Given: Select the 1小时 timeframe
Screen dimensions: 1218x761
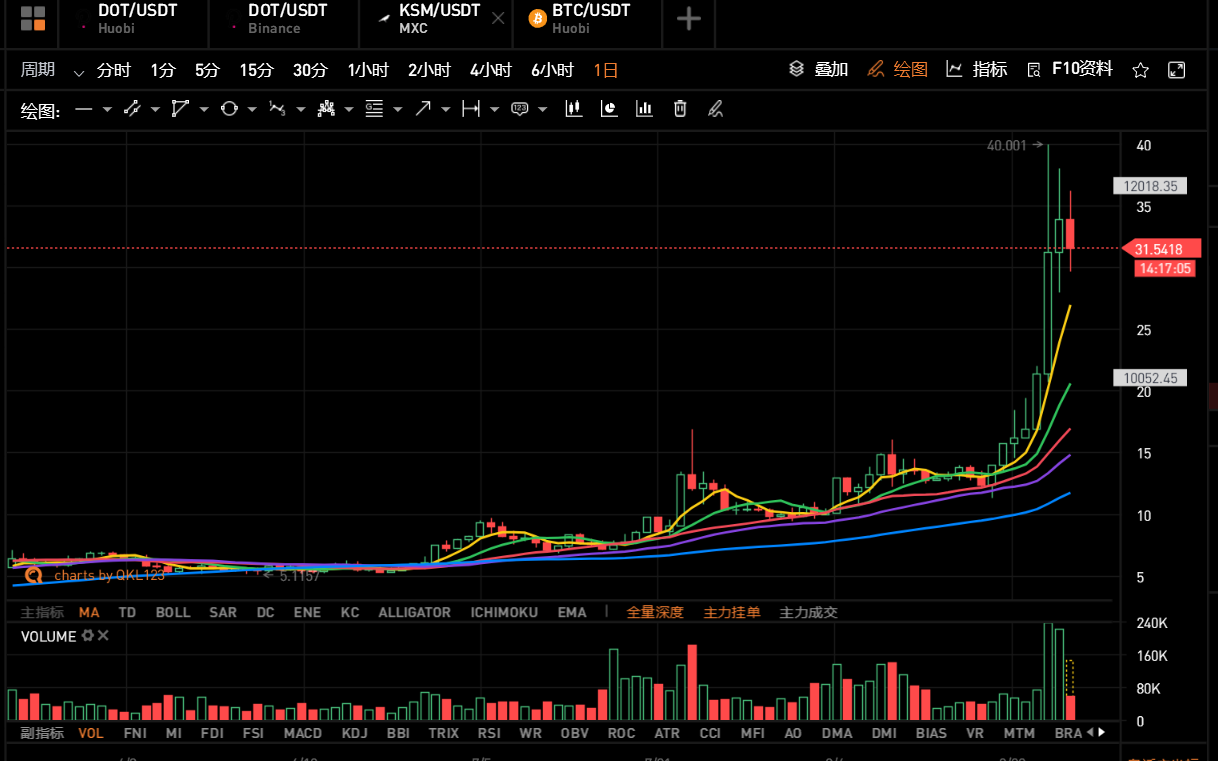Looking at the screenshot, I should [368, 70].
